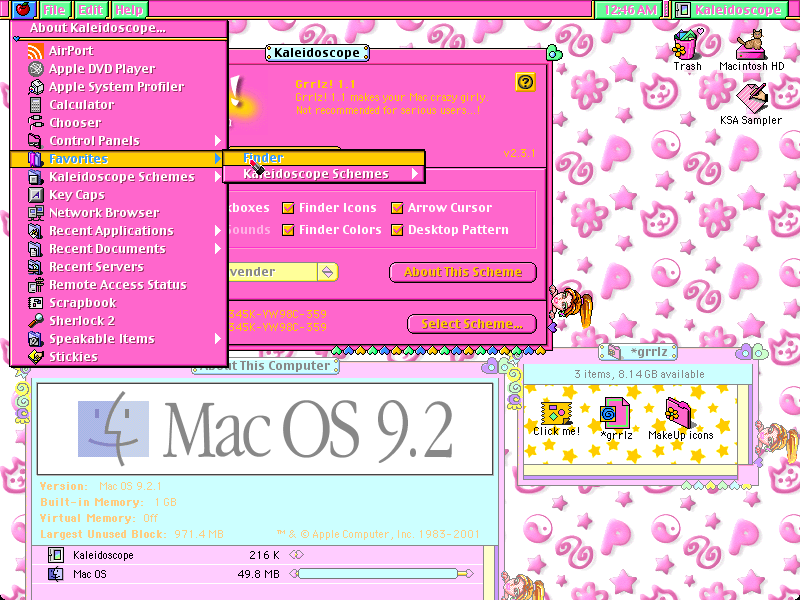This screenshot has height=600, width=800.
Task: Click the Kaleidoscope application menu icon
Action: point(684,10)
